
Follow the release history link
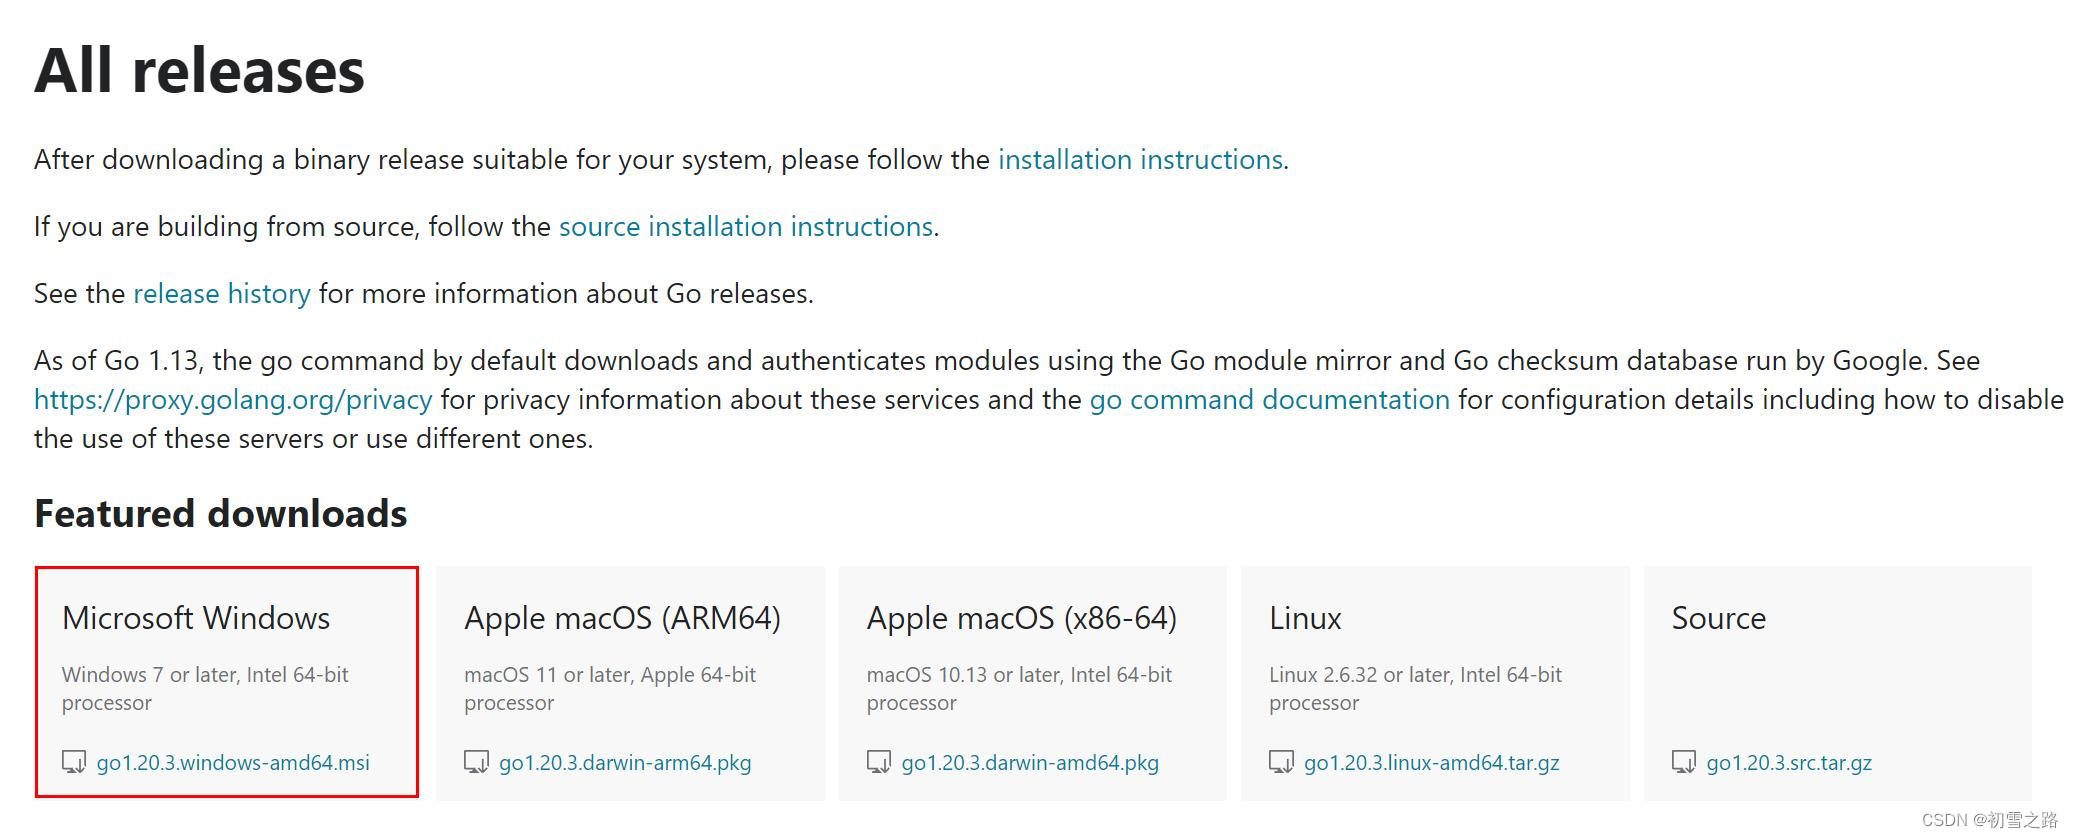tap(222, 294)
